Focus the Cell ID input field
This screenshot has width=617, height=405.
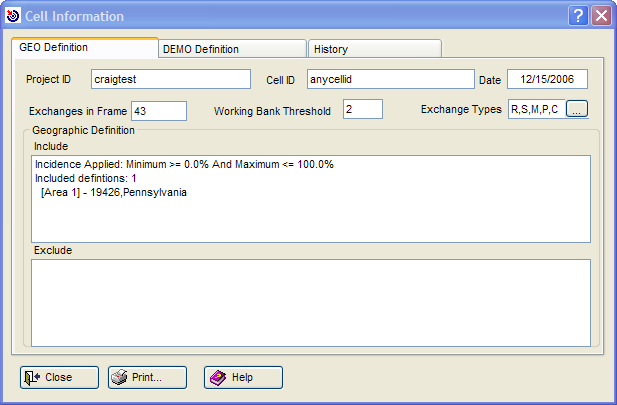click(388, 80)
